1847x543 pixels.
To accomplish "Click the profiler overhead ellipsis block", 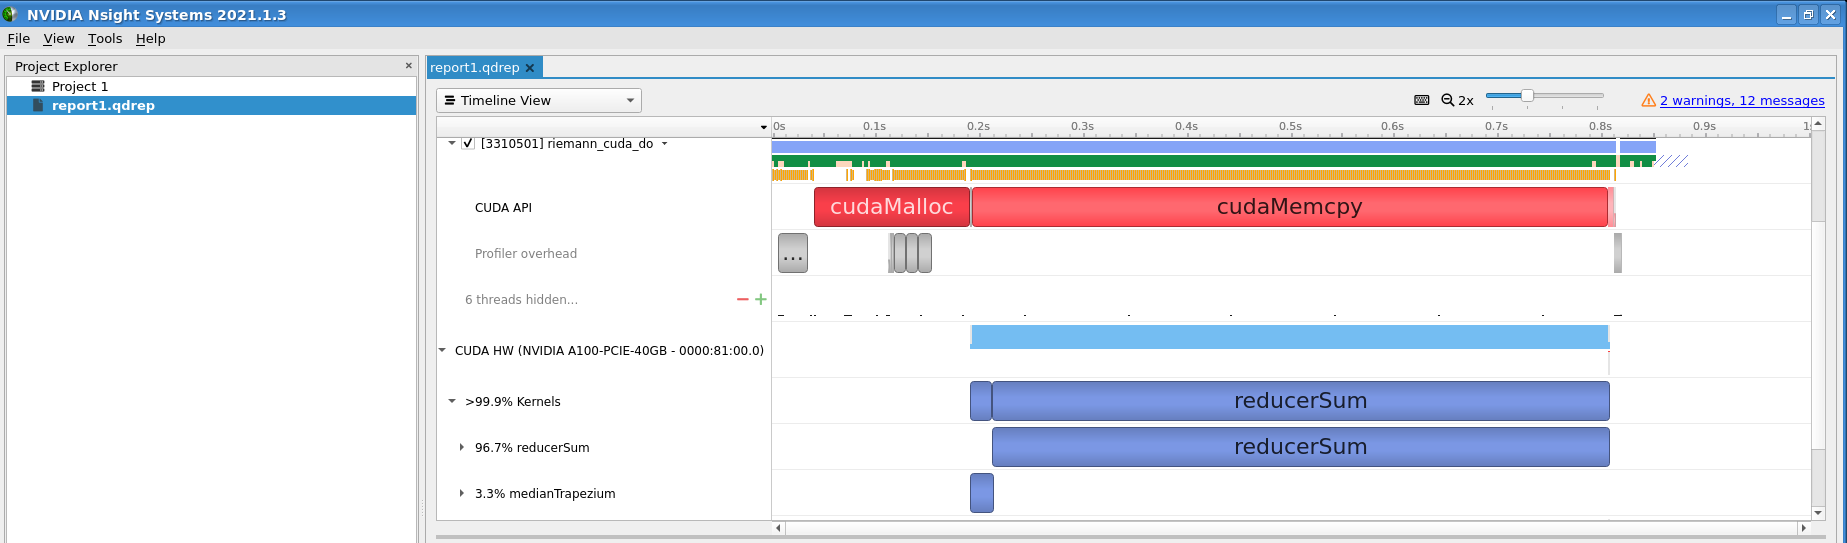I will tap(793, 253).
